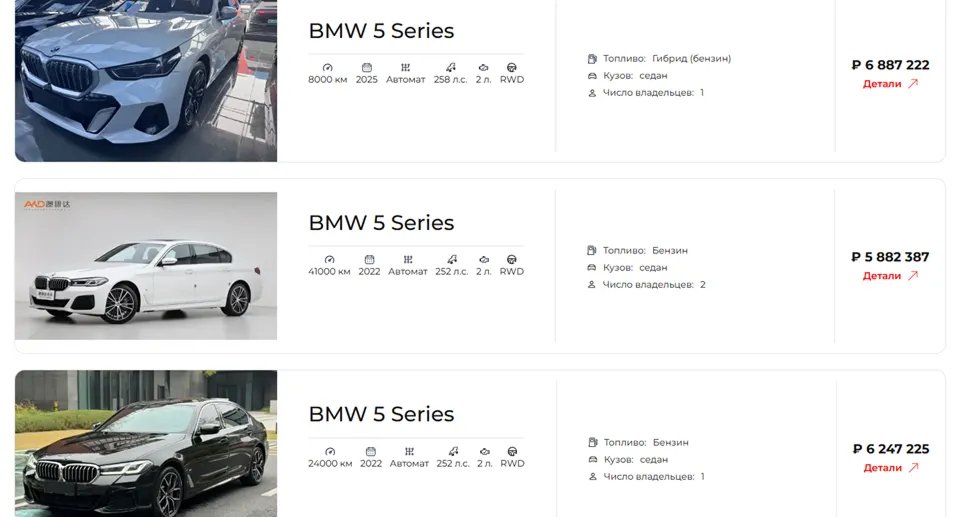The height and width of the screenshot is (517, 975).
Task: Click the engine icon above 2 л., second listing
Action: pos(484,259)
